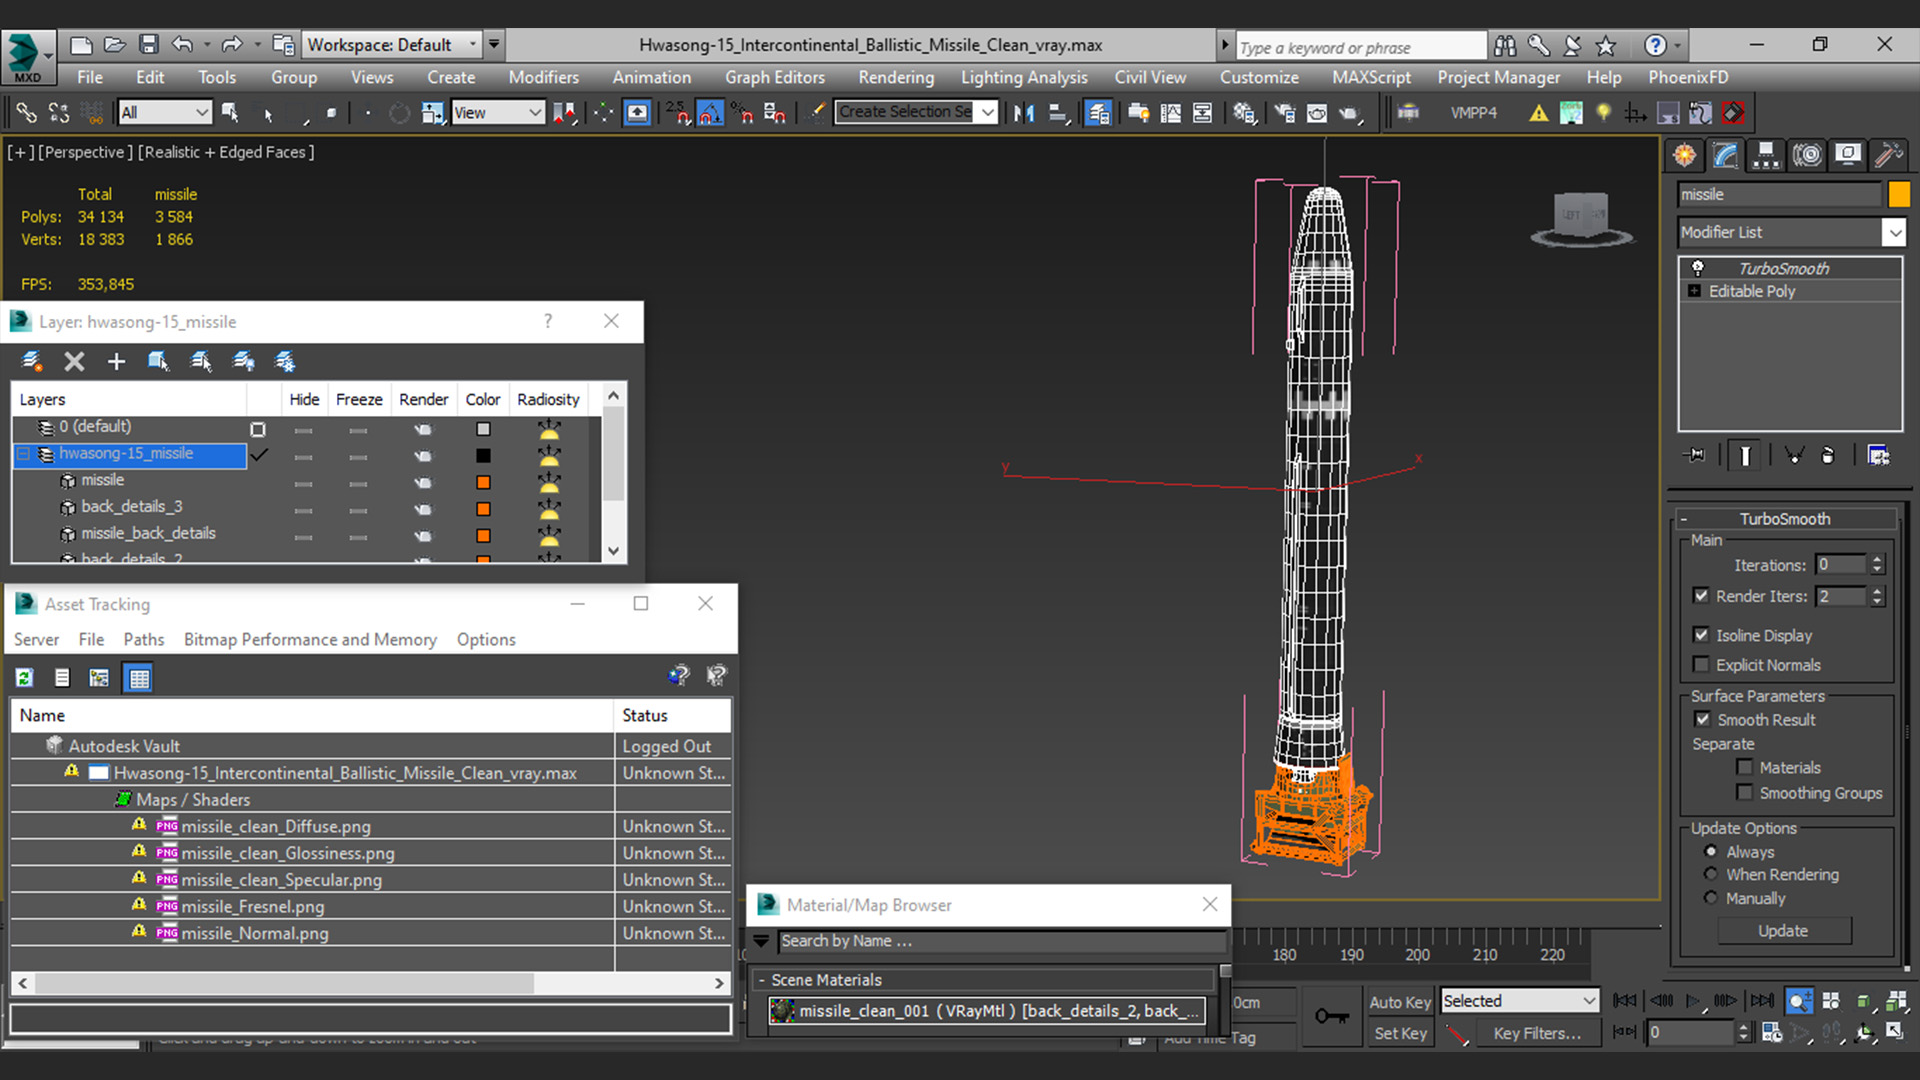Open the MAXScript menu
1920x1080 pixels.
tap(1372, 77)
